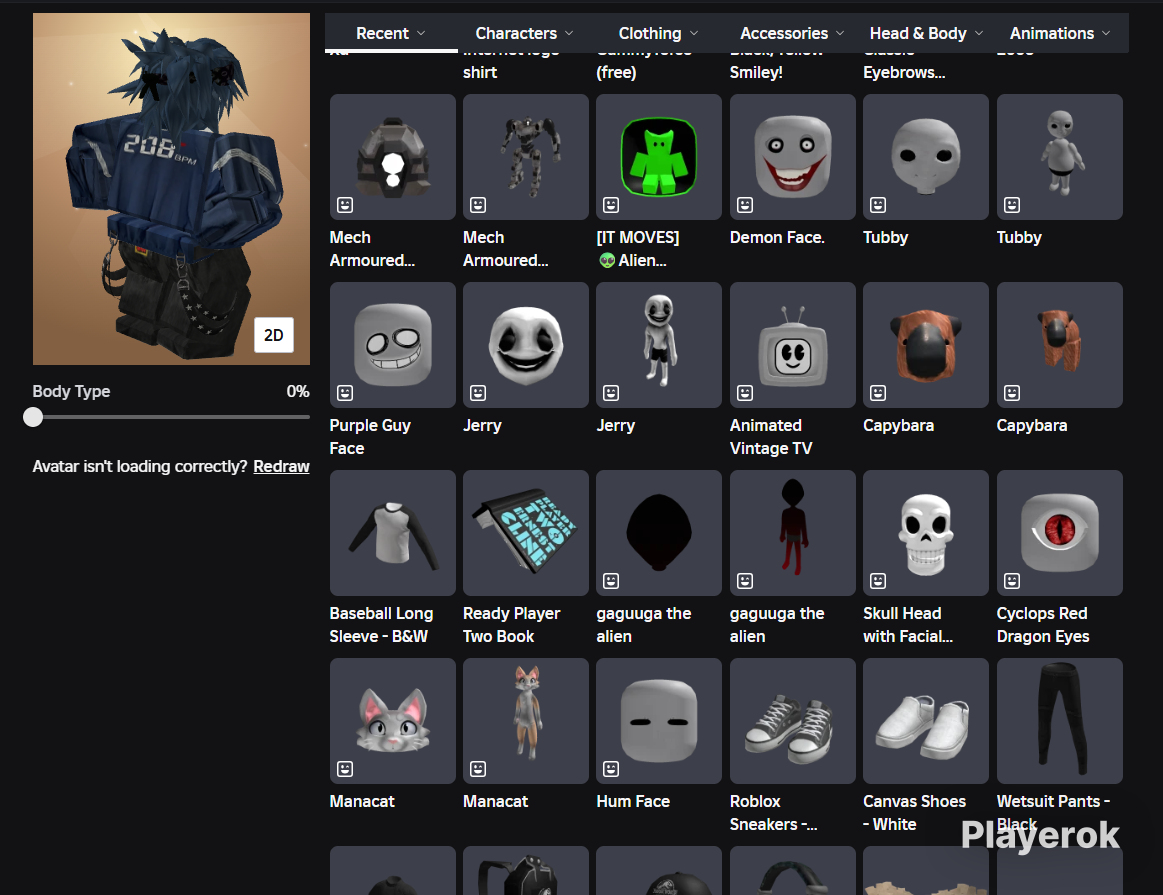Screen dimensions: 1163x895
Task: Click the 'Canvas Shoes - White' label
Action: [915, 813]
